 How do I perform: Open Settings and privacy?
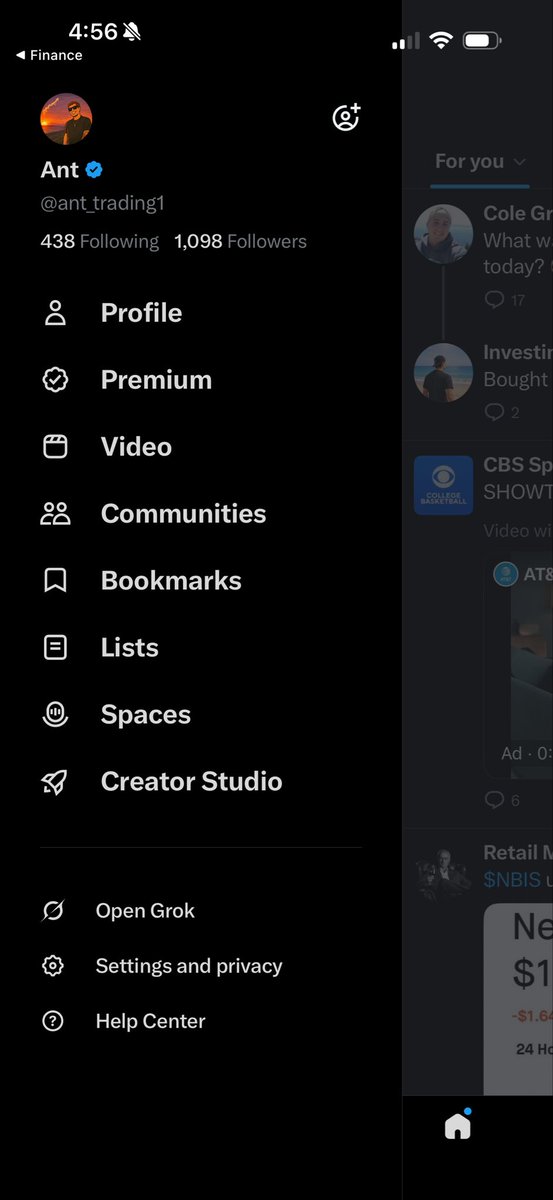[x=188, y=966]
